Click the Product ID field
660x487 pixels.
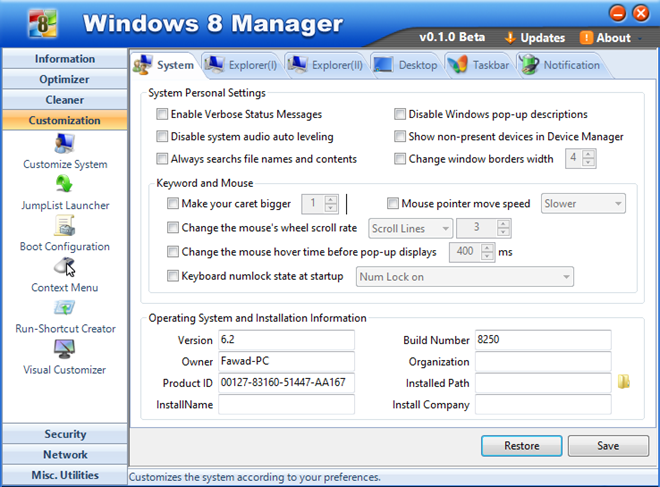click(286, 383)
